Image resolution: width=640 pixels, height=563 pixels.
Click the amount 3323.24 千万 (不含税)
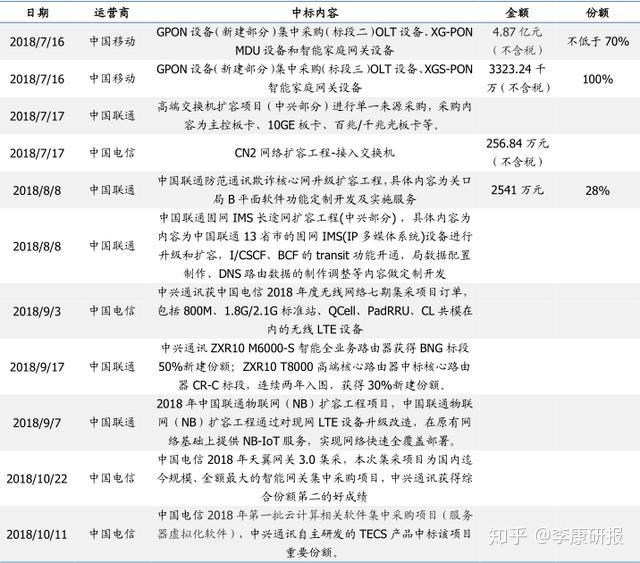click(x=518, y=78)
